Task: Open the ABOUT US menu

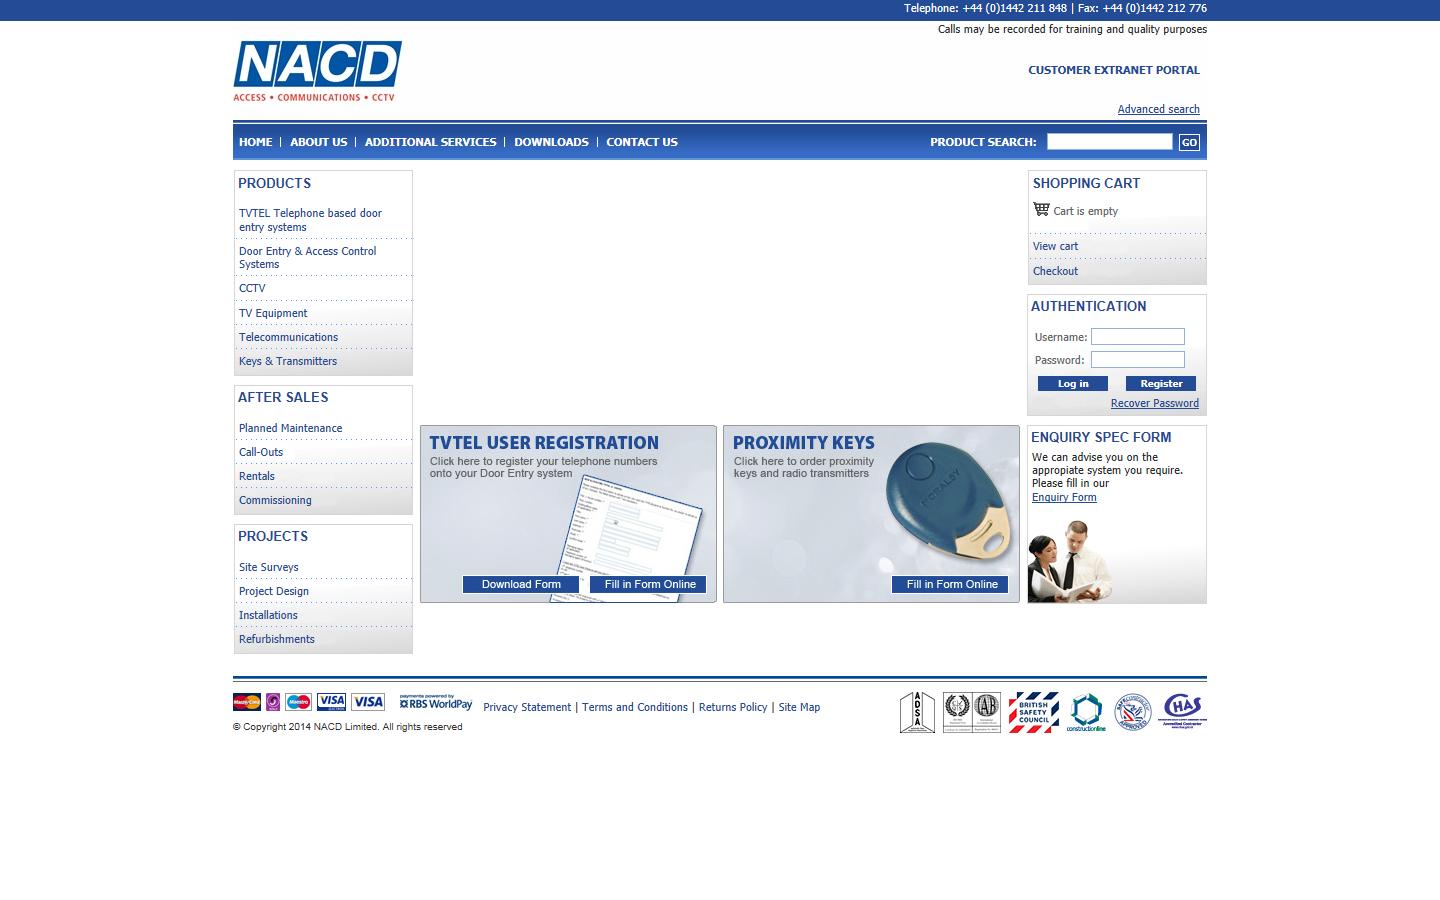Action: pyautogui.click(x=318, y=142)
